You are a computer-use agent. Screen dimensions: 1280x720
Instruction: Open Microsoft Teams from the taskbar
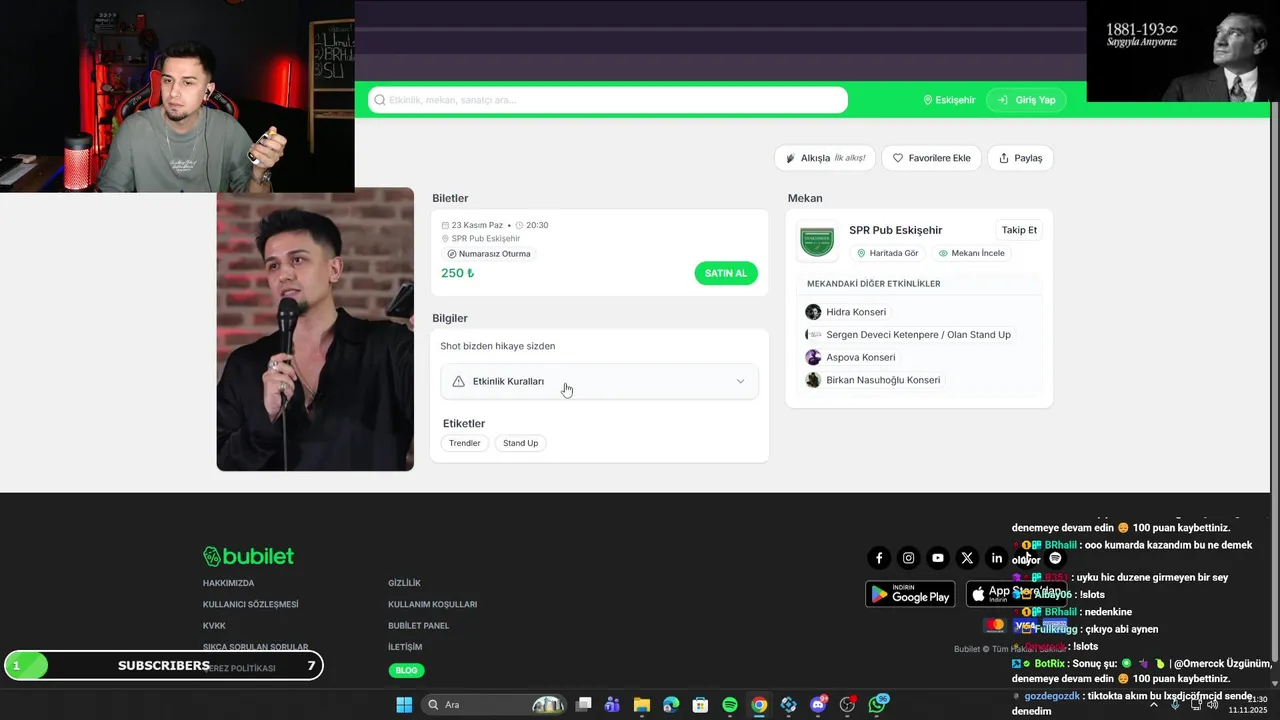pos(612,705)
